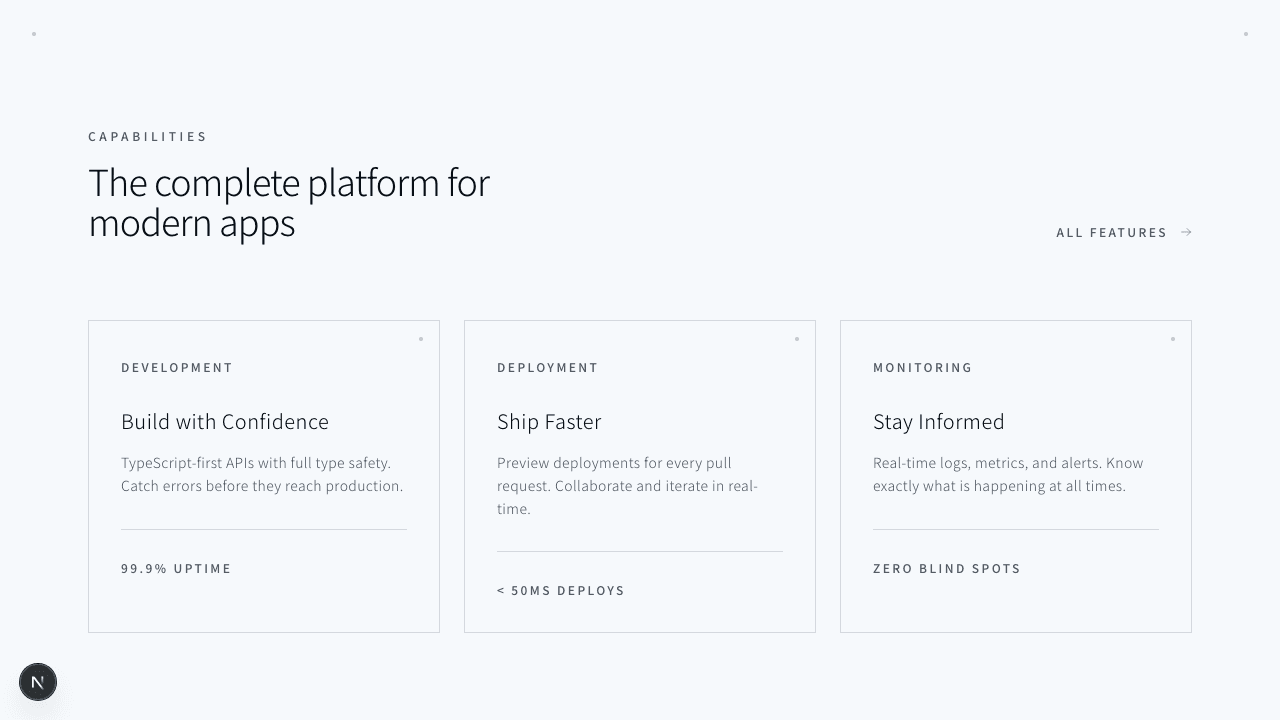This screenshot has height=720, width=1280.
Task: Click the < 50ms Deploys stat
Action: click(561, 591)
